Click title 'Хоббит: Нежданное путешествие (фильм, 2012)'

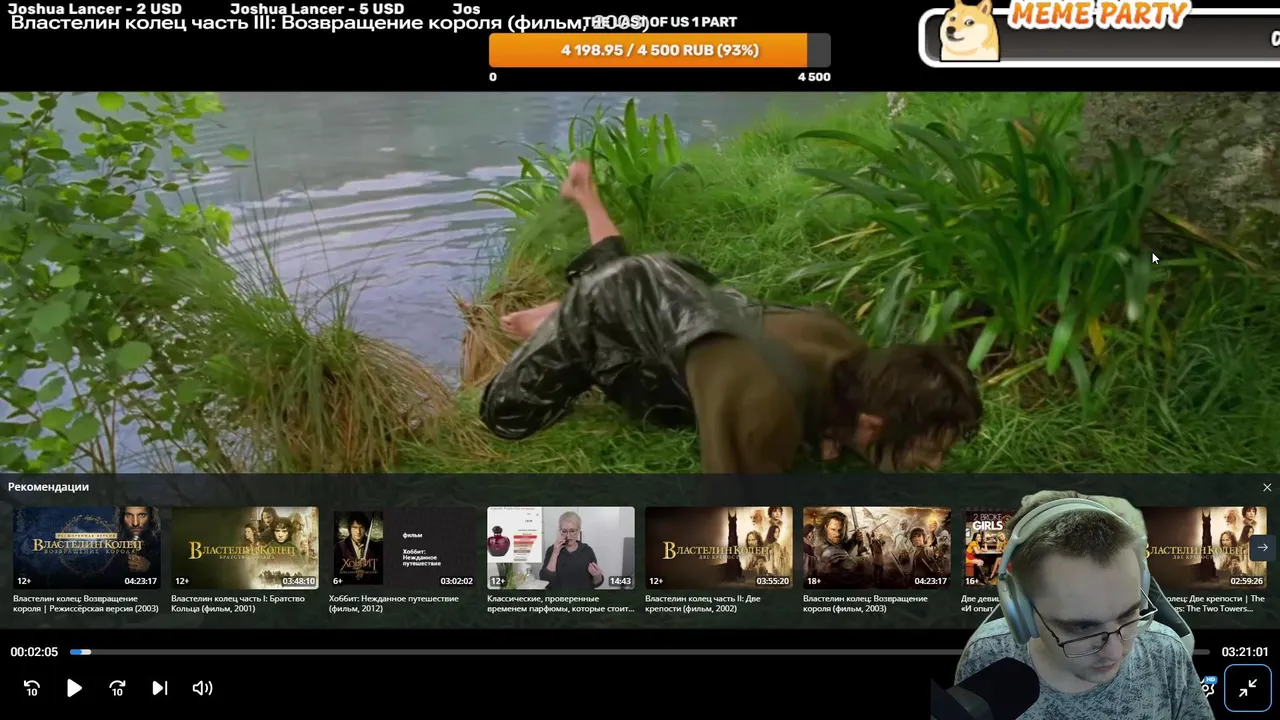(x=394, y=603)
